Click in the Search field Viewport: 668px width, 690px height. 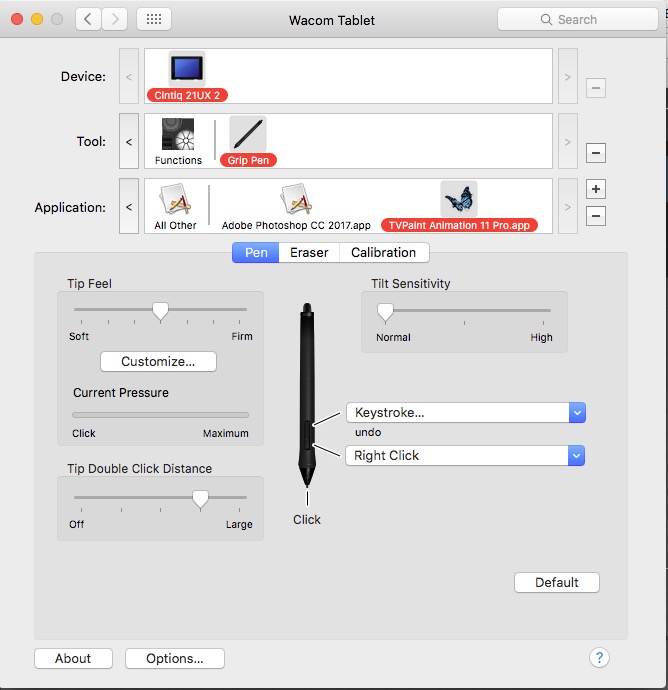tap(578, 19)
